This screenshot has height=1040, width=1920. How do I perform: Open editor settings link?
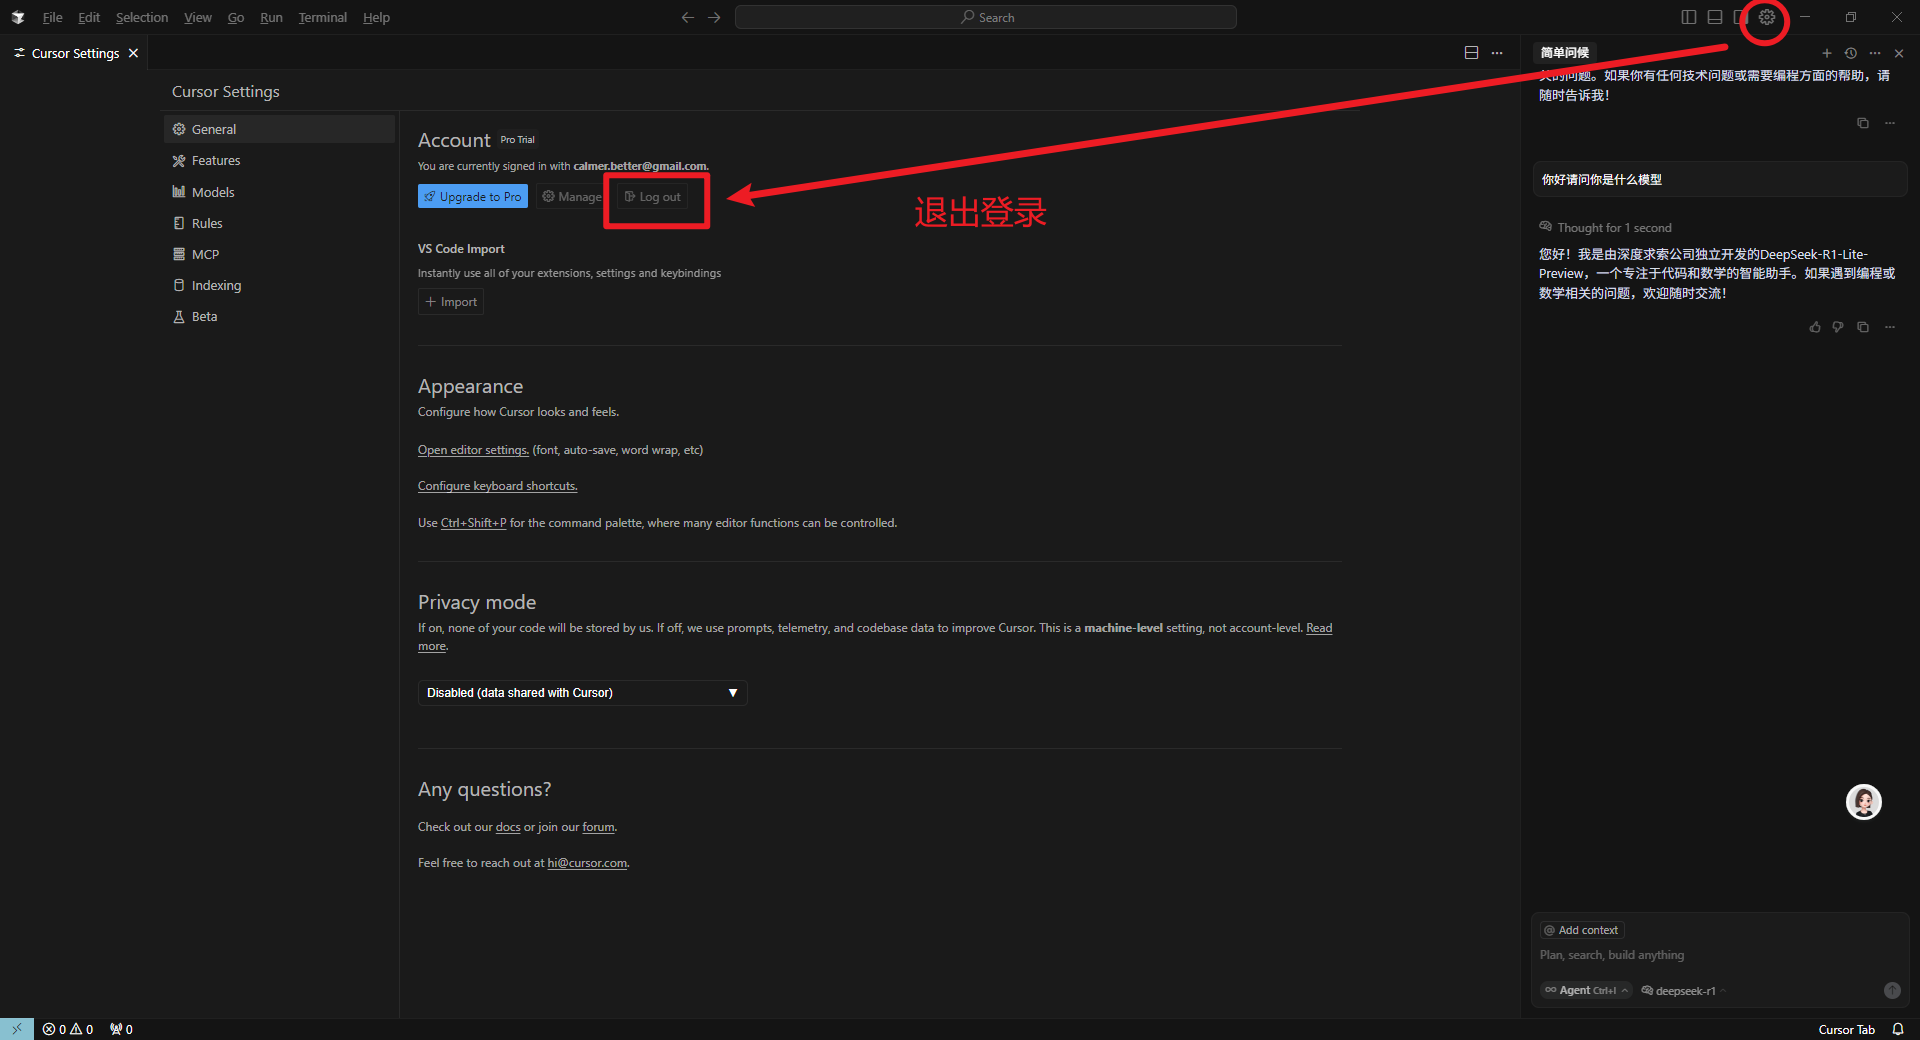pyautogui.click(x=473, y=450)
